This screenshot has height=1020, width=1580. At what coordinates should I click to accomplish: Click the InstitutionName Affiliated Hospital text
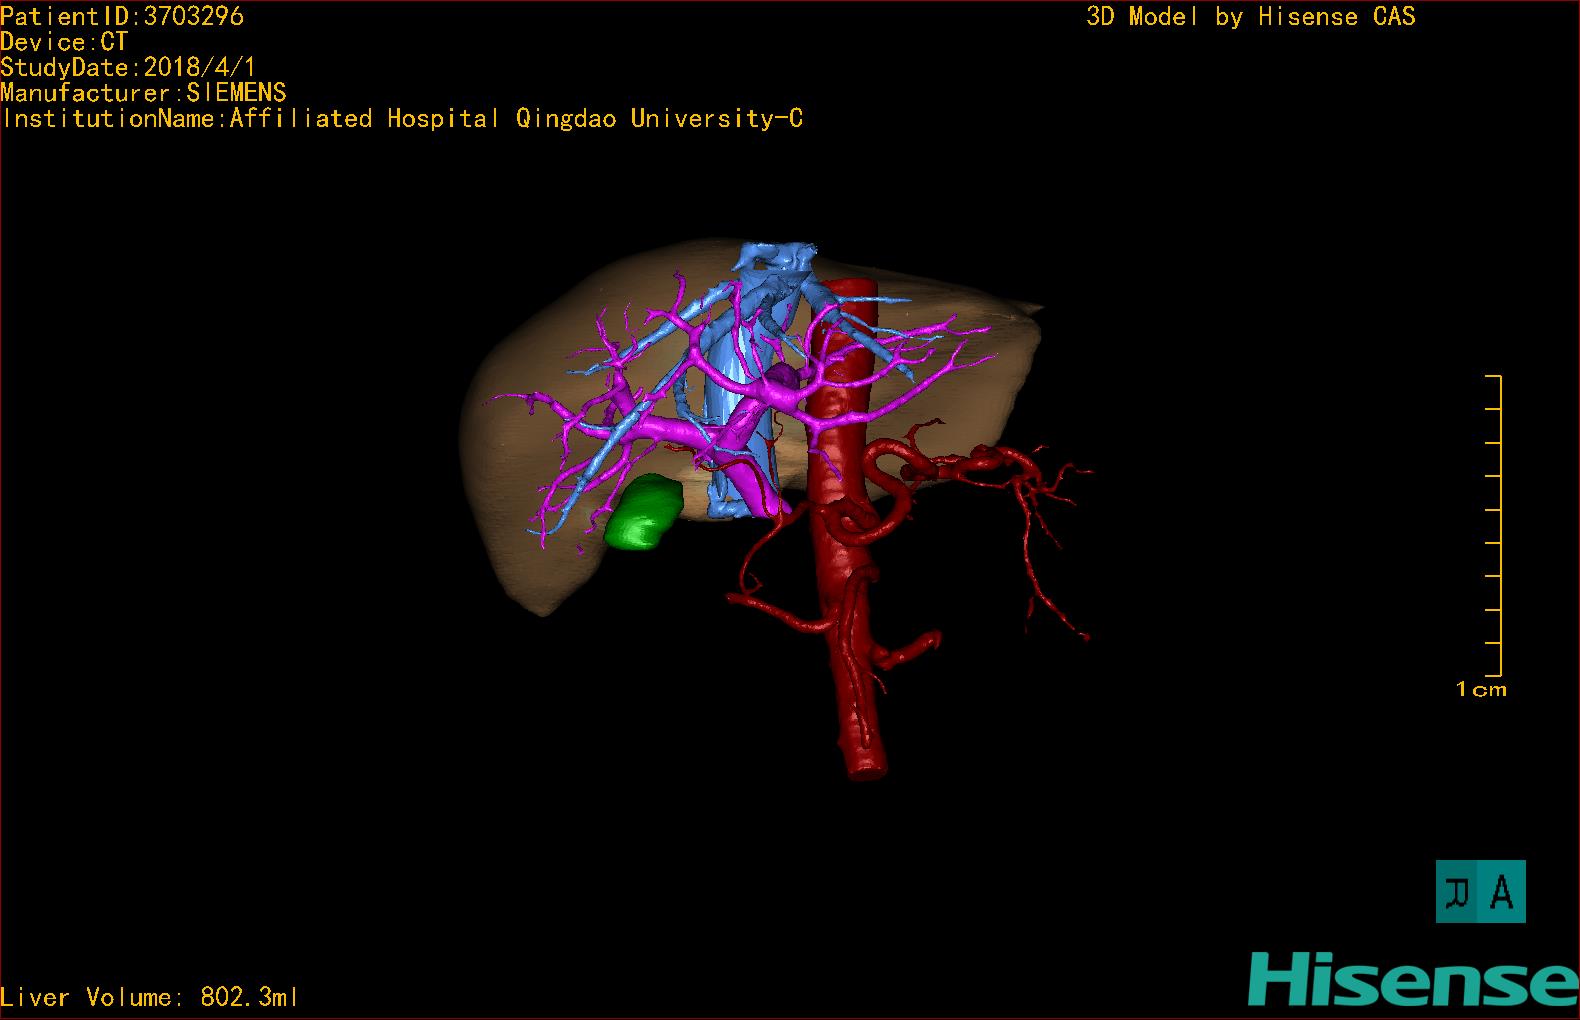[402, 119]
